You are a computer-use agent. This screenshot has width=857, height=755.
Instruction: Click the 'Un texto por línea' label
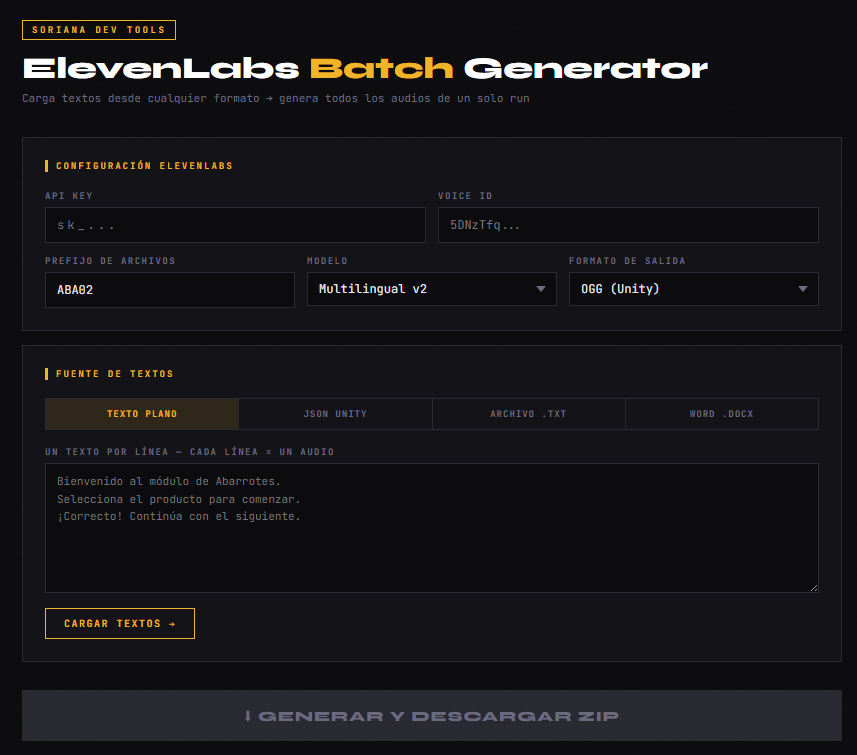pos(190,452)
